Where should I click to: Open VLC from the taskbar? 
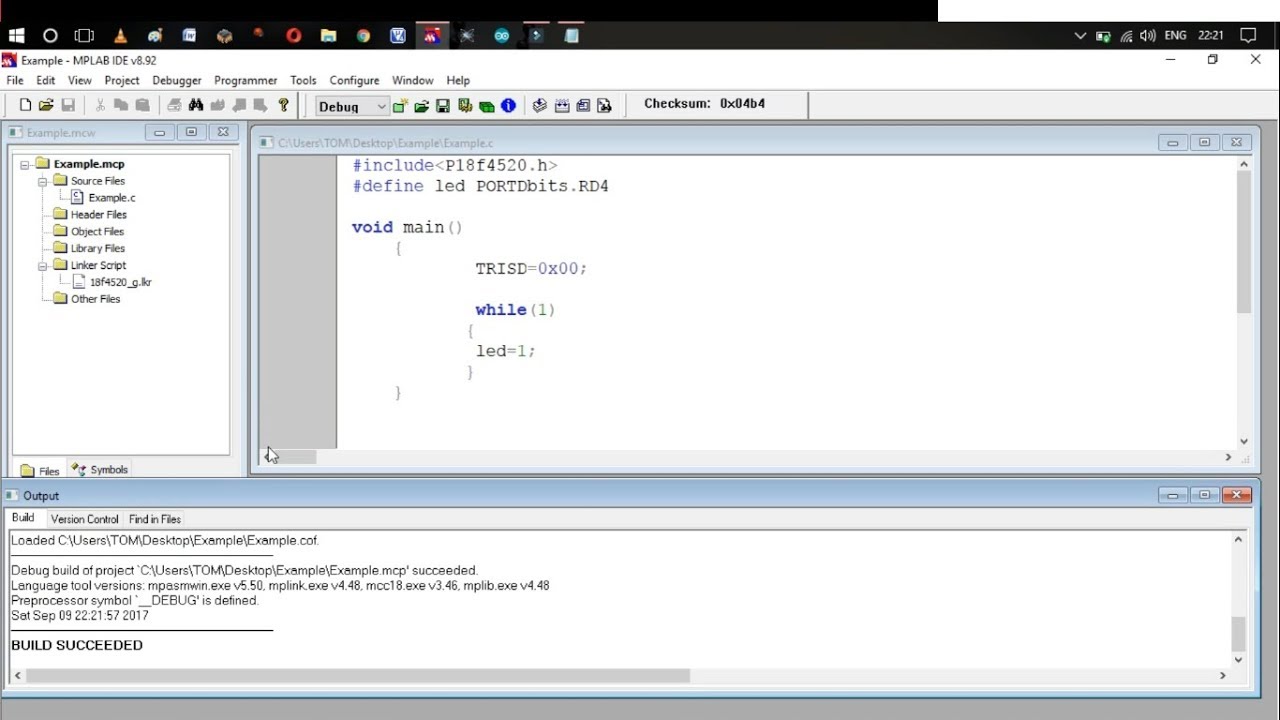120,35
